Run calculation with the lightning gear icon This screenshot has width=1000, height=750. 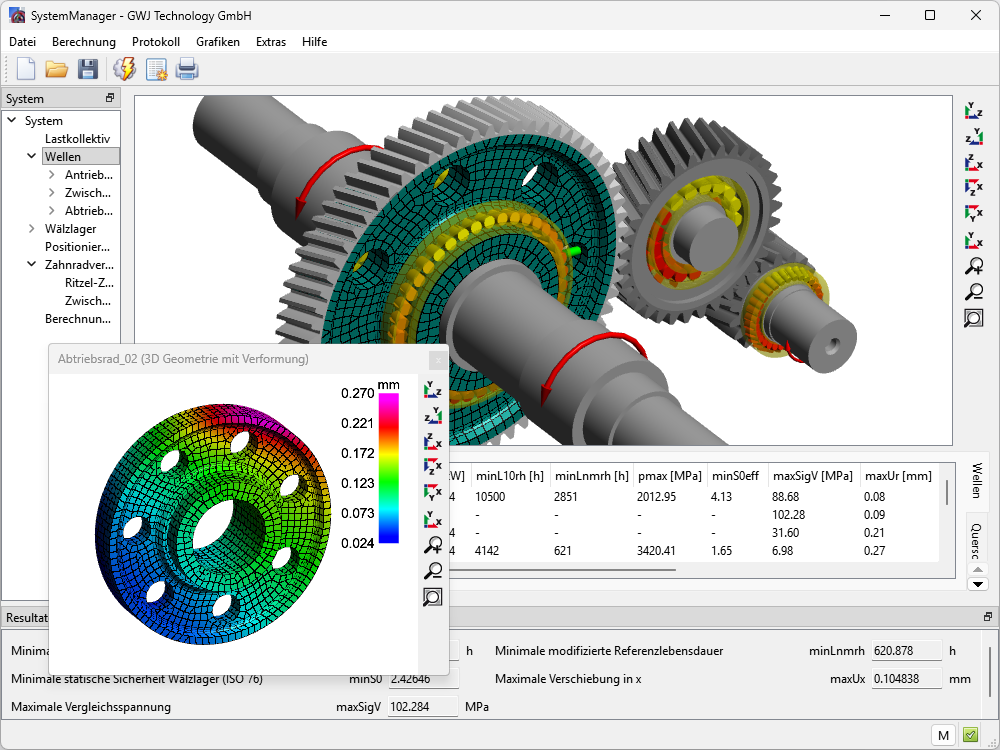coord(125,69)
